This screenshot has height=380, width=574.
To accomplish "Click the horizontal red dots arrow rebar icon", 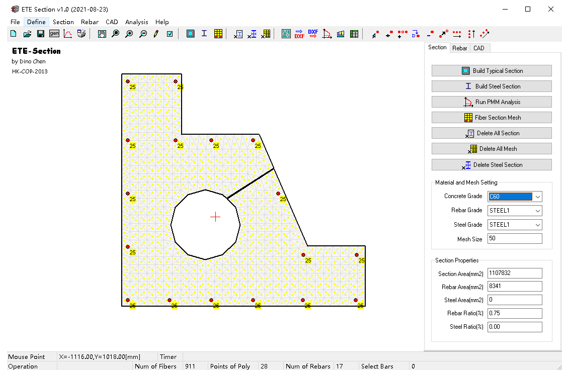I will [457, 34].
